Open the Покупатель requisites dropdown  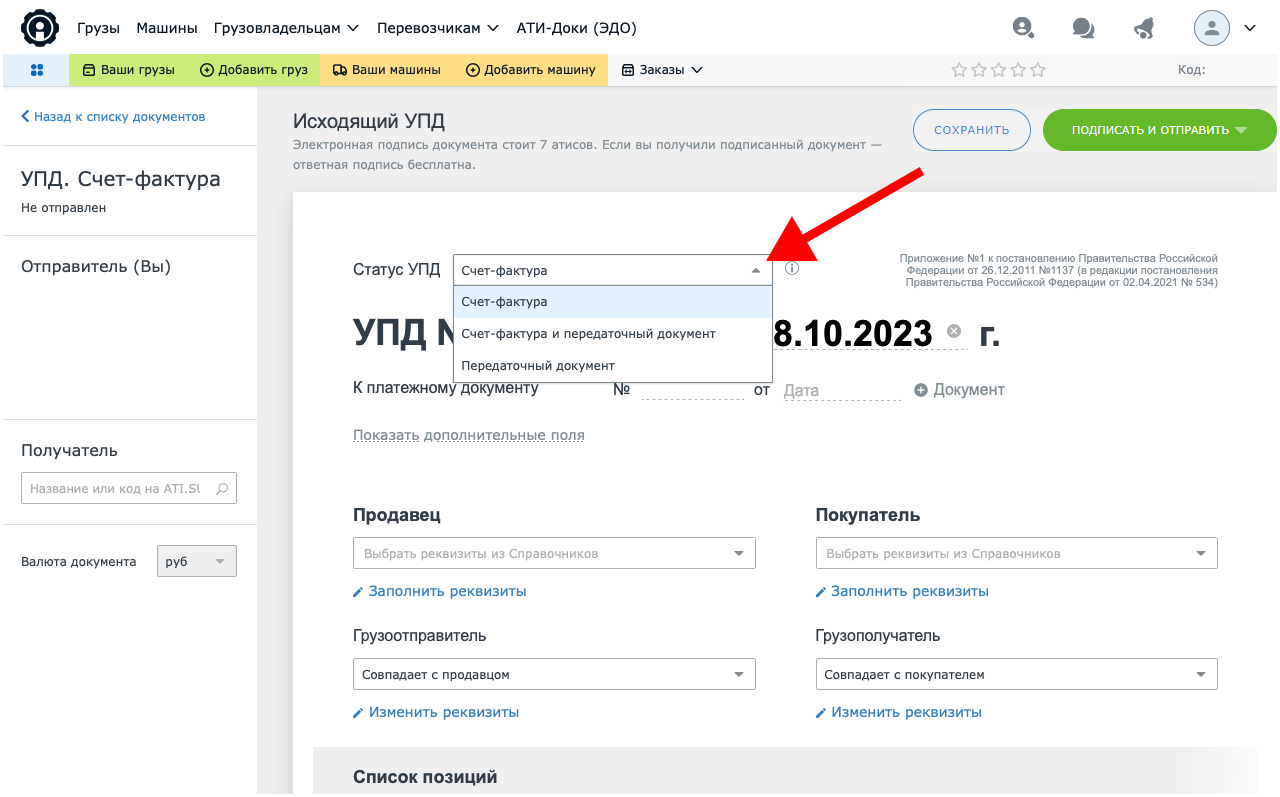[x=1017, y=553]
